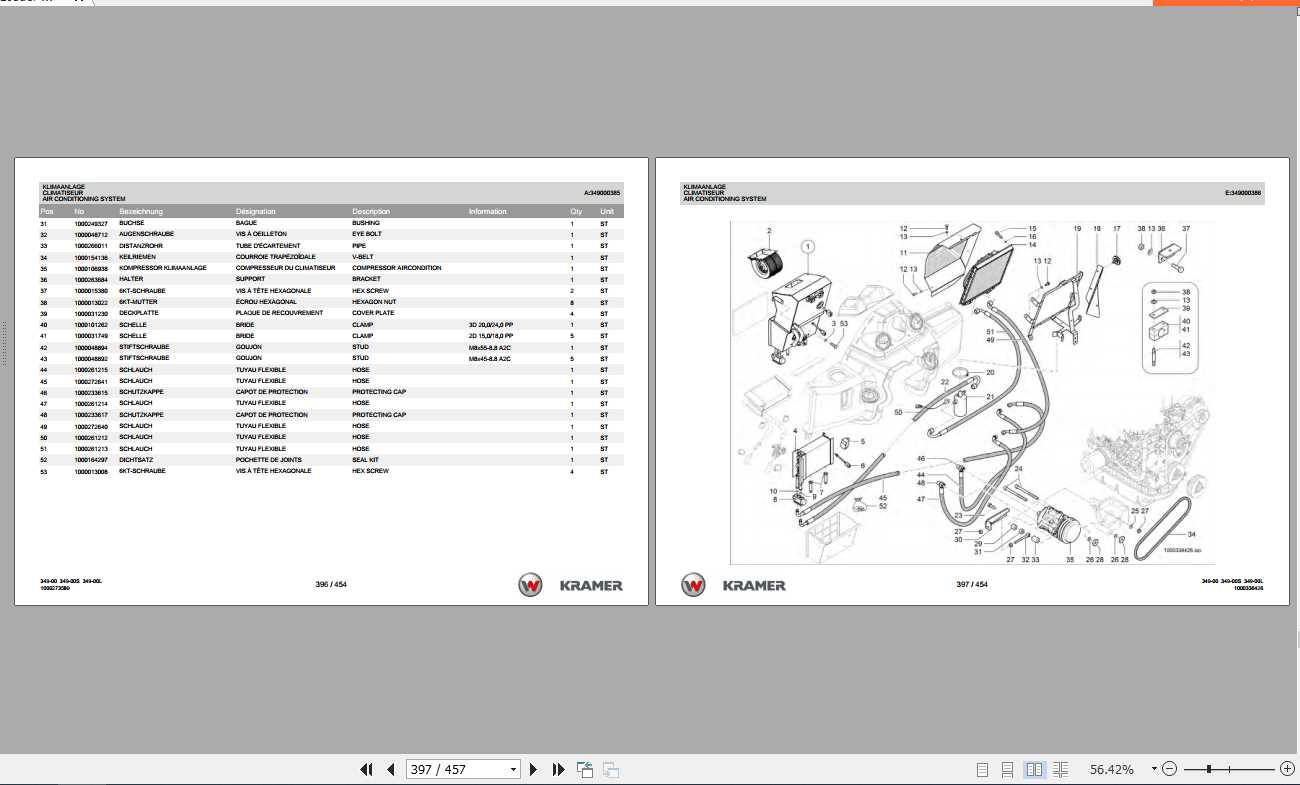
Task: Select part number 1000164297
Action: (90, 460)
